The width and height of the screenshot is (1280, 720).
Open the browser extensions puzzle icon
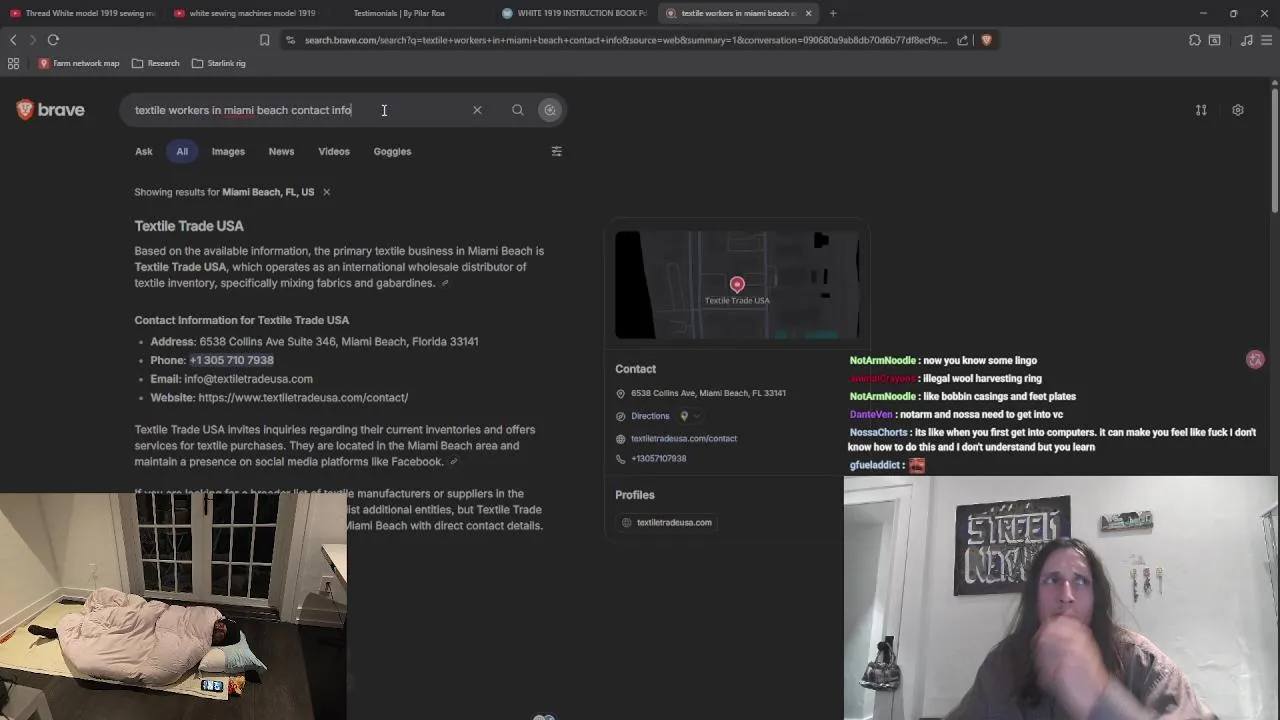(x=1195, y=40)
